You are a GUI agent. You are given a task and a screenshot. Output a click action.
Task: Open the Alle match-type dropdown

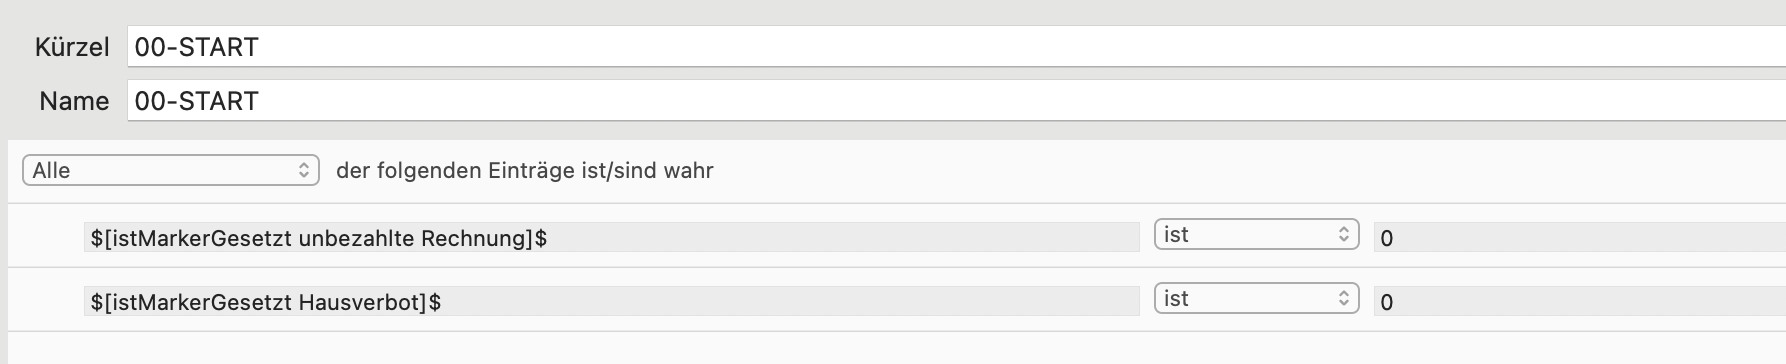pyautogui.click(x=171, y=171)
